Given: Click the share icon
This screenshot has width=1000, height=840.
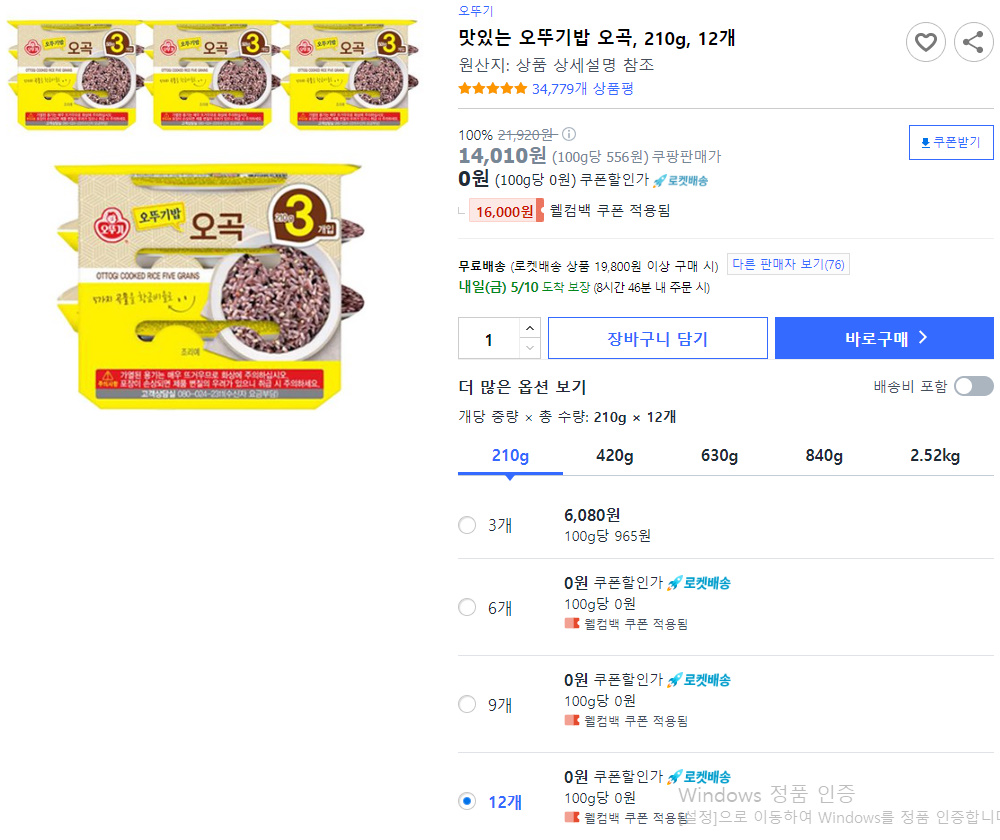Looking at the screenshot, I should click(973, 42).
